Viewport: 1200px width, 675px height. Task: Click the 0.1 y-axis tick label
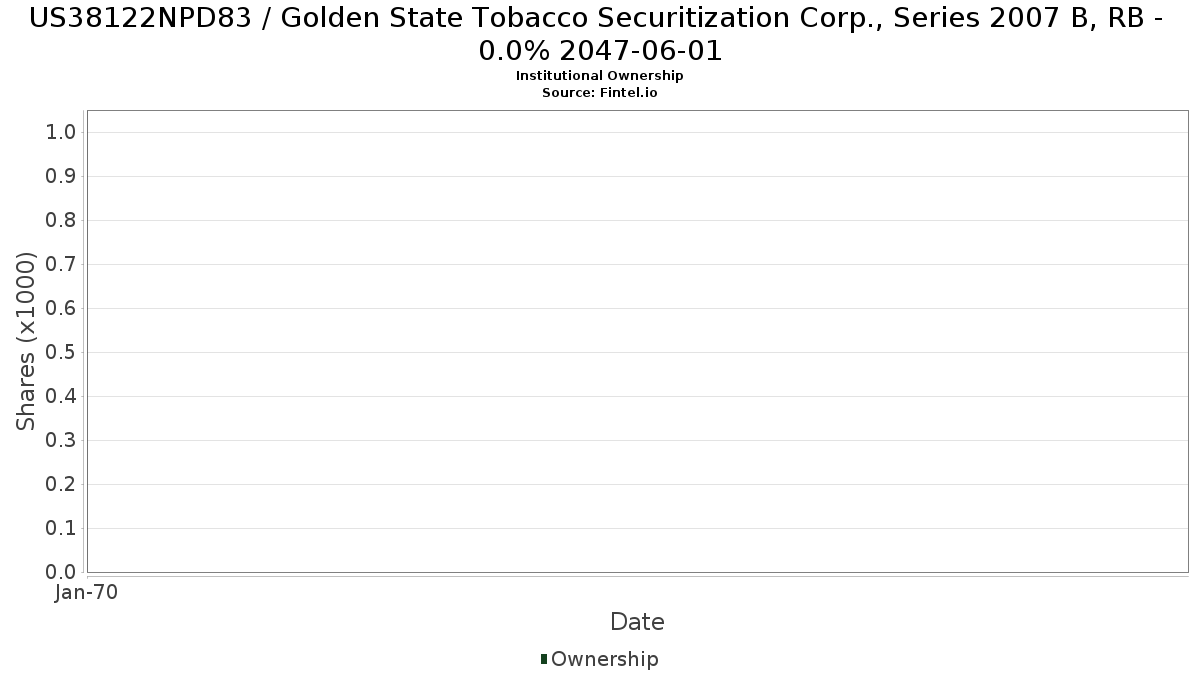coord(62,529)
